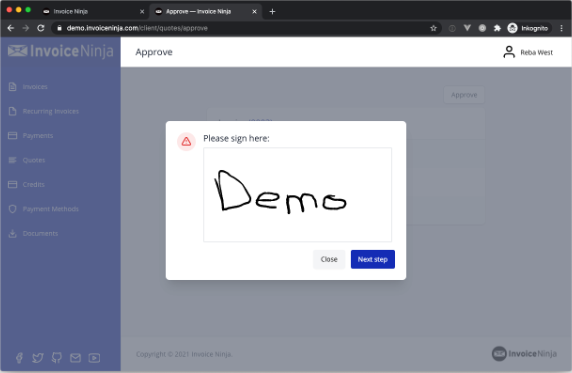The image size is (572, 373).
Task: Click the InvoiceNinja footer logo
Action: tap(524, 354)
